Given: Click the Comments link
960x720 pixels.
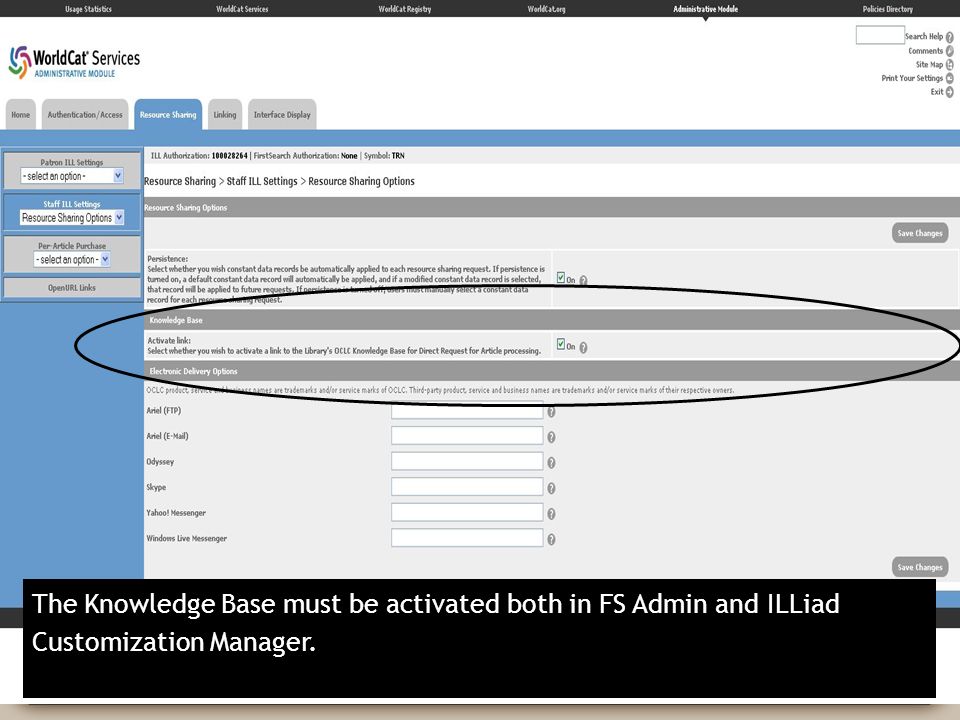Looking at the screenshot, I should (x=926, y=51).
